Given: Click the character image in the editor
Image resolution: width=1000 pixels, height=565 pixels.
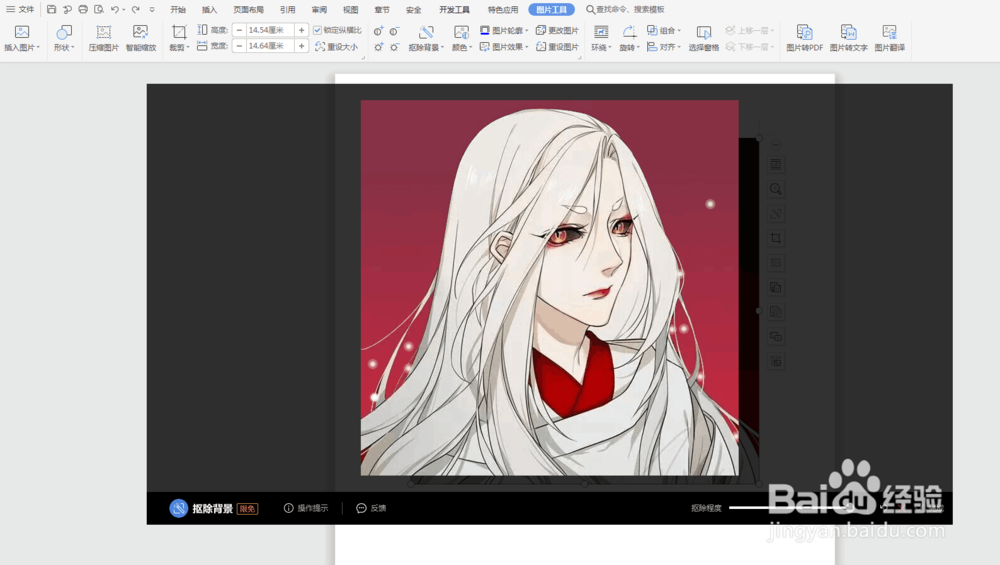Looking at the screenshot, I should pyautogui.click(x=549, y=288).
